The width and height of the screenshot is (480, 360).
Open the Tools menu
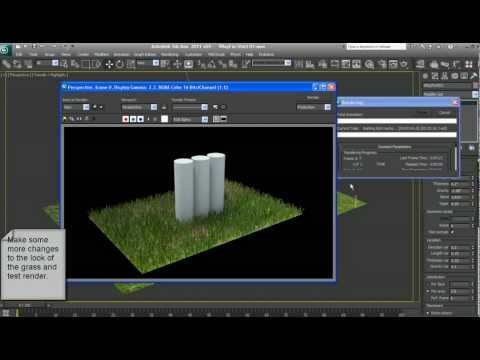34,54
